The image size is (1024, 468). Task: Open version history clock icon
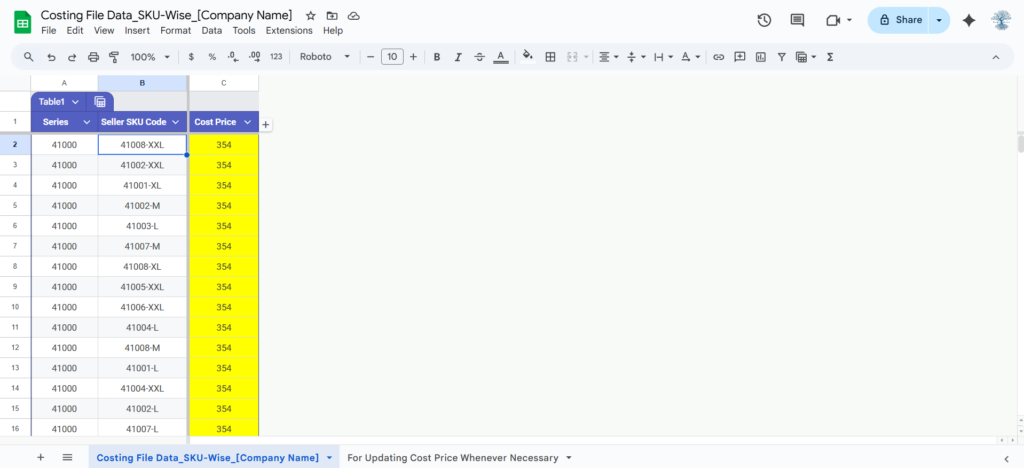click(x=764, y=20)
